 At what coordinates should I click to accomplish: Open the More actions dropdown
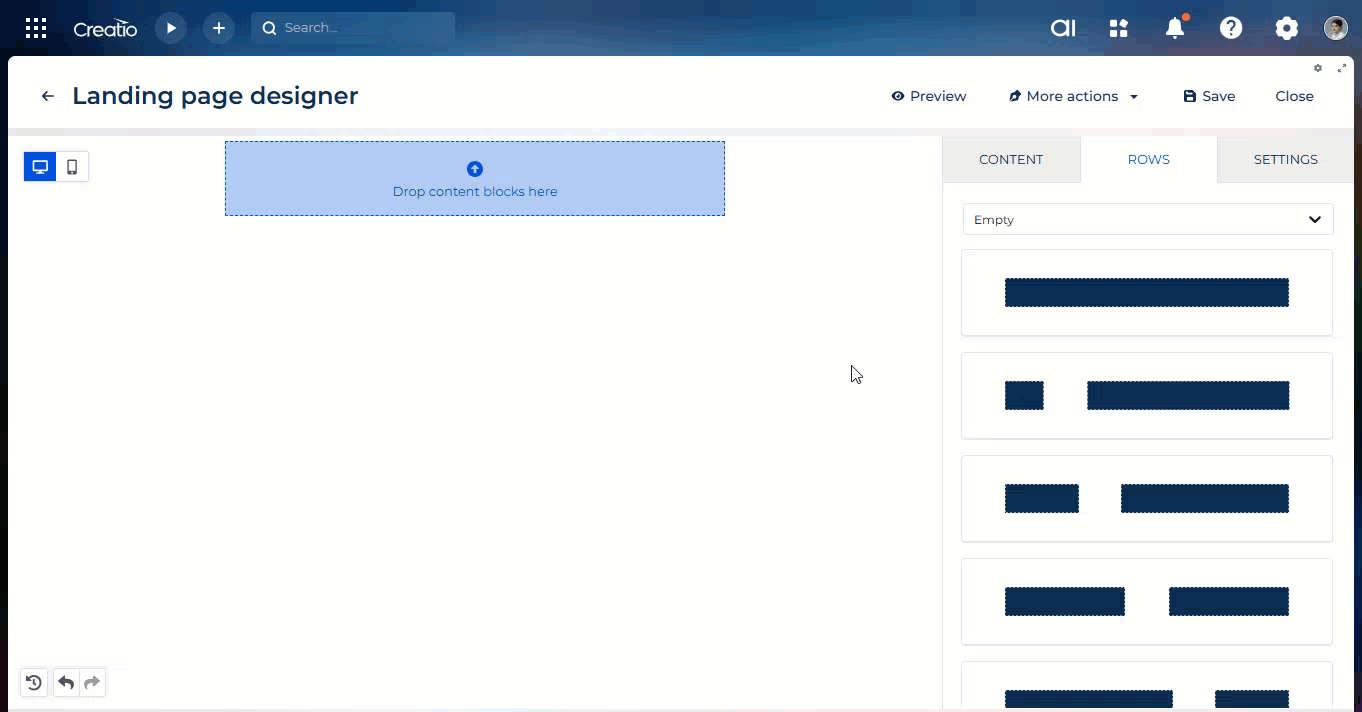click(x=1074, y=96)
